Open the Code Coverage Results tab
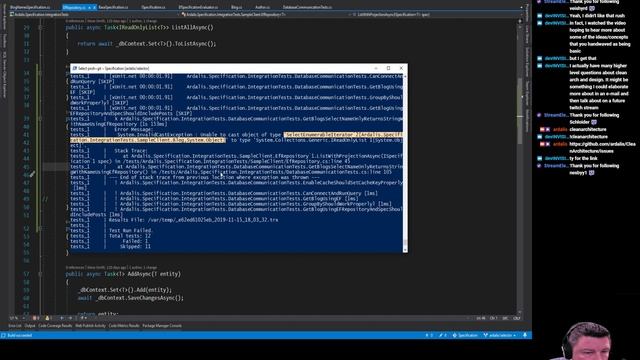This screenshot has width=640, height=360. [55, 326]
